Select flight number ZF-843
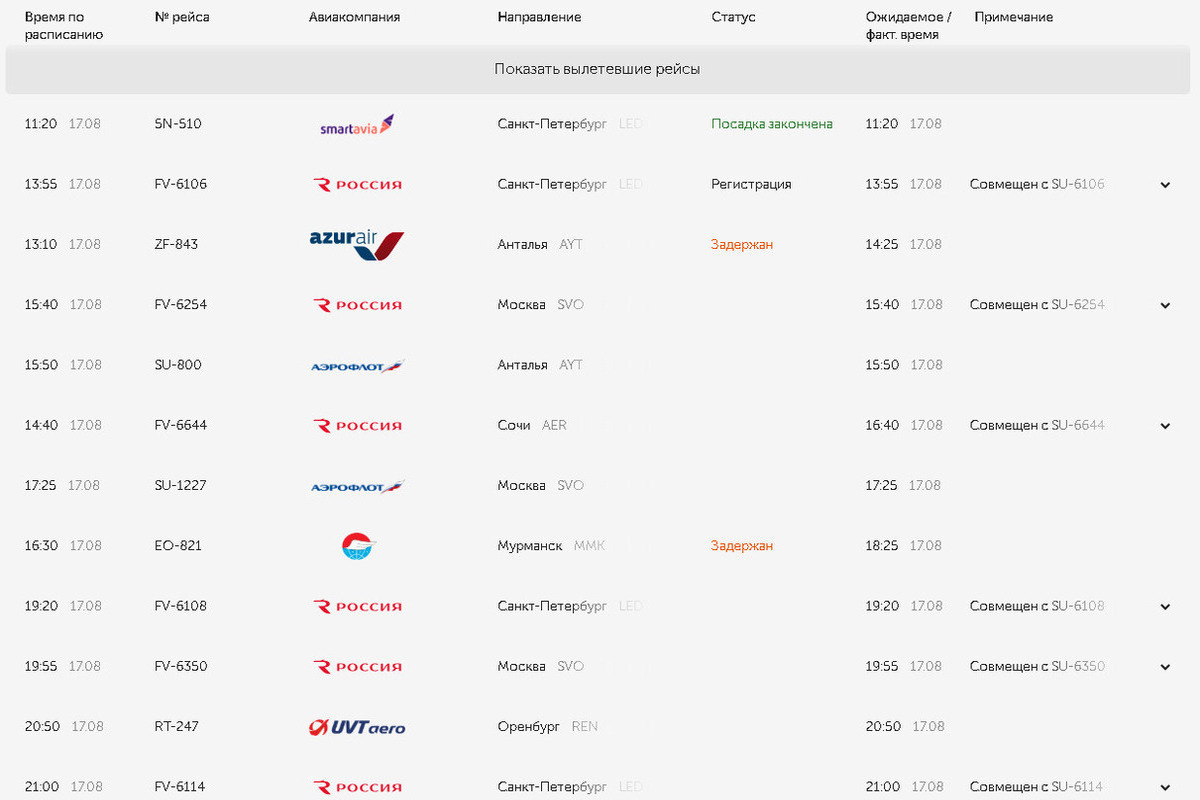 tap(176, 244)
